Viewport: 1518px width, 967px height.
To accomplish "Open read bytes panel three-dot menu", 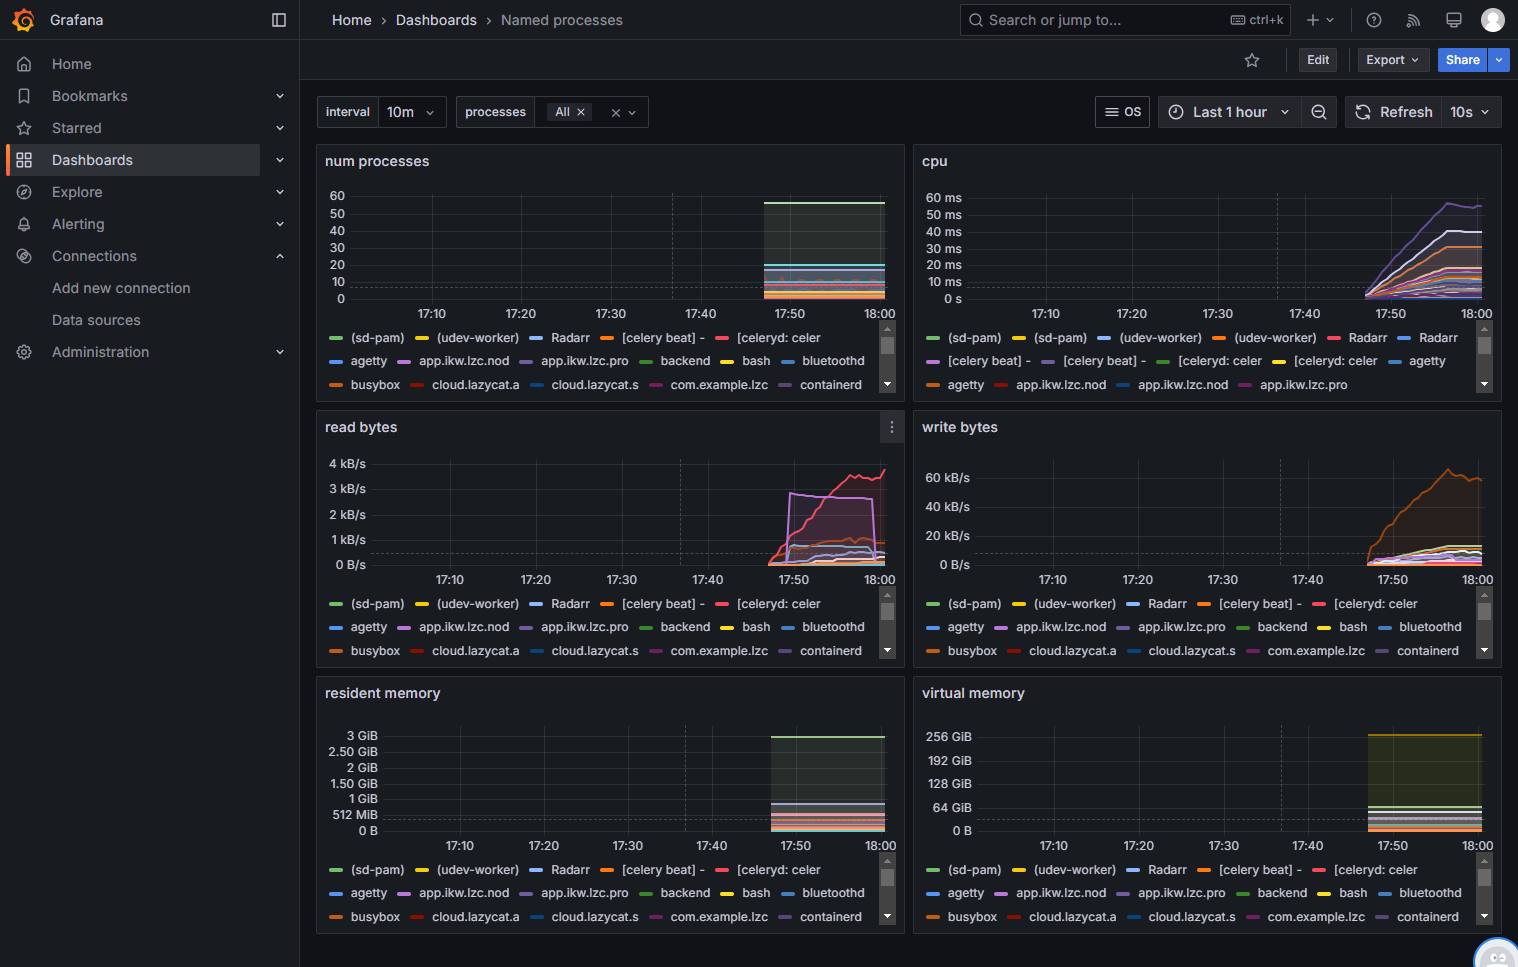I will pyautogui.click(x=892, y=427).
